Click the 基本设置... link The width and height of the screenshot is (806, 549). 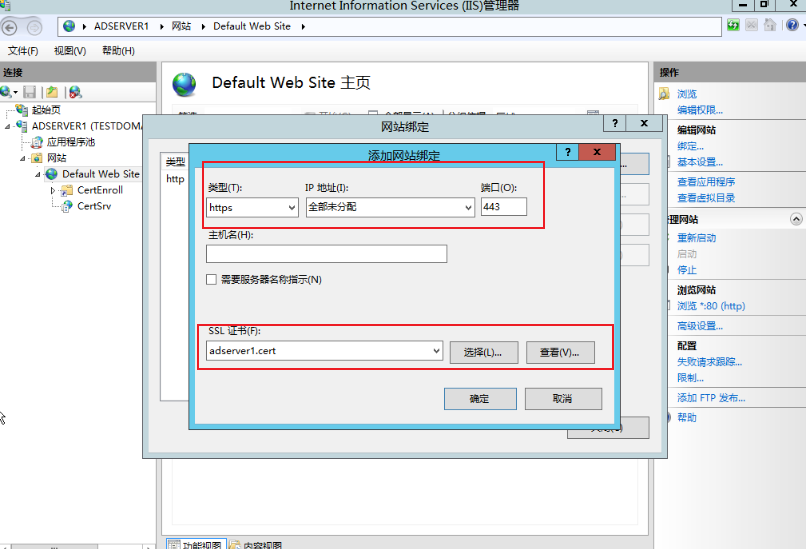(700, 162)
